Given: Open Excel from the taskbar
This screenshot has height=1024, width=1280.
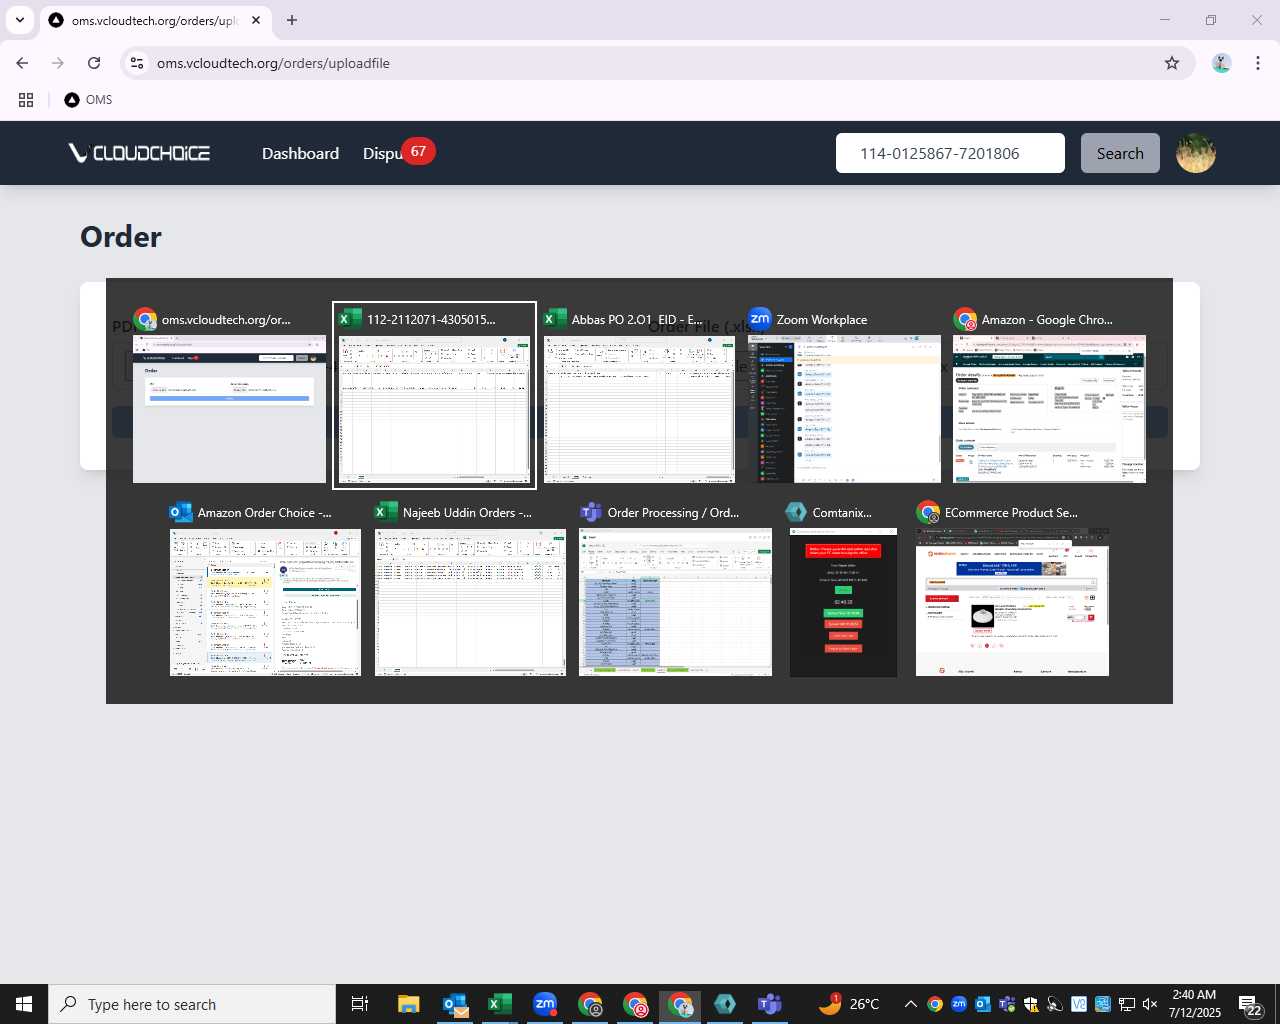Looking at the screenshot, I should pos(500,1004).
